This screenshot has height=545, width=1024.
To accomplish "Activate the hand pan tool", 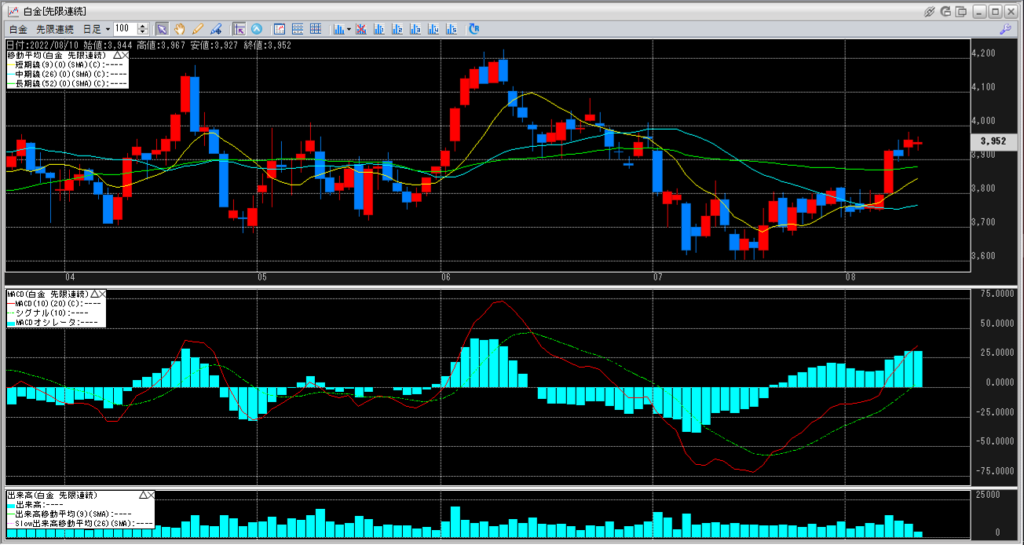I will (x=180, y=29).
